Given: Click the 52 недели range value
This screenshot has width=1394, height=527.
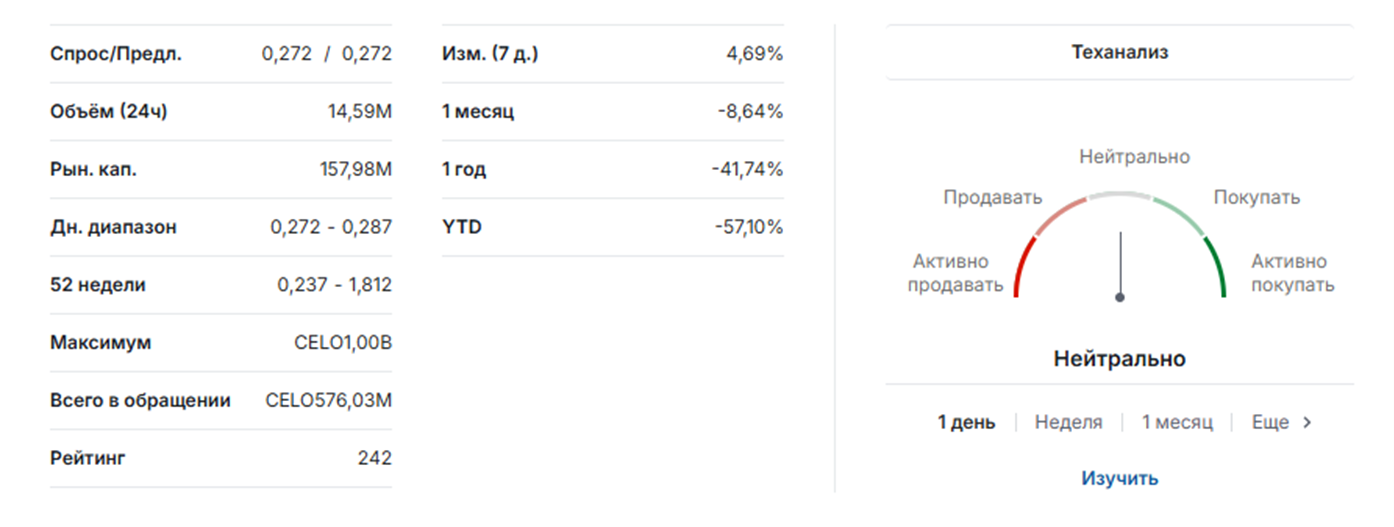Looking at the screenshot, I should [x=334, y=285].
